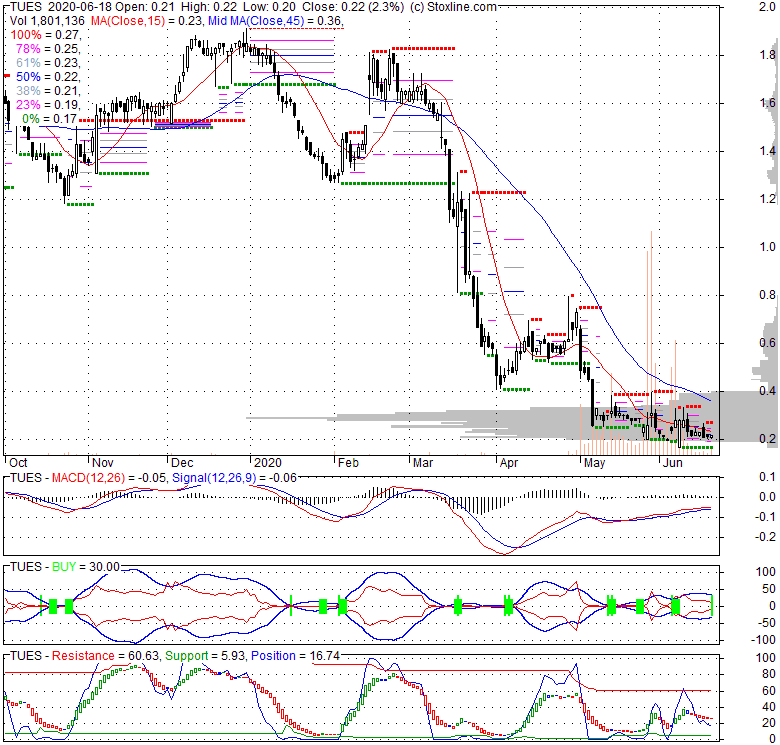This screenshot has height=745, width=780.
Task: Click the 100% = 0.27 Fibonacci level
Action: [x=49, y=34]
